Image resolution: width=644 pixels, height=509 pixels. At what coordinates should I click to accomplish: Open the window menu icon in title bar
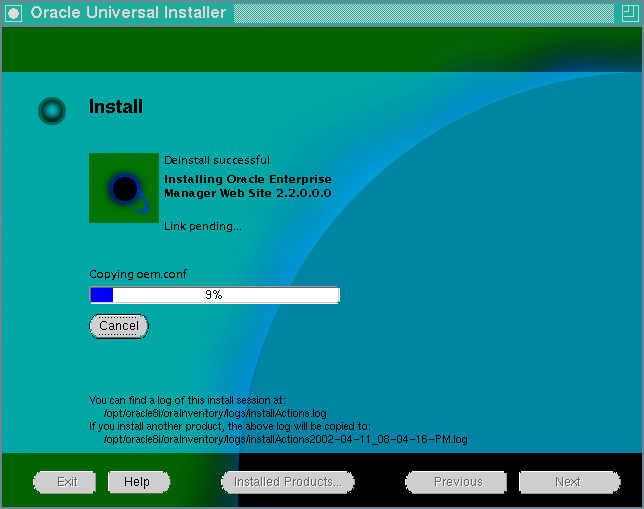click(x=13, y=13)
